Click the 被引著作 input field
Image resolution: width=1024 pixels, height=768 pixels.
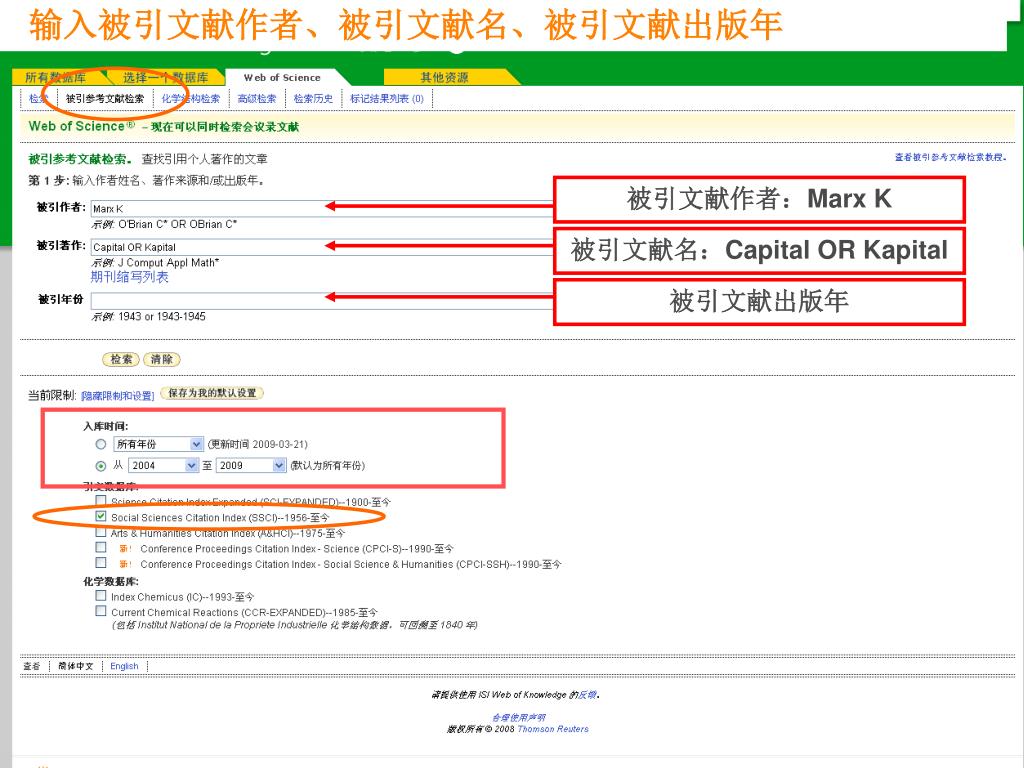tap(321, 247)
